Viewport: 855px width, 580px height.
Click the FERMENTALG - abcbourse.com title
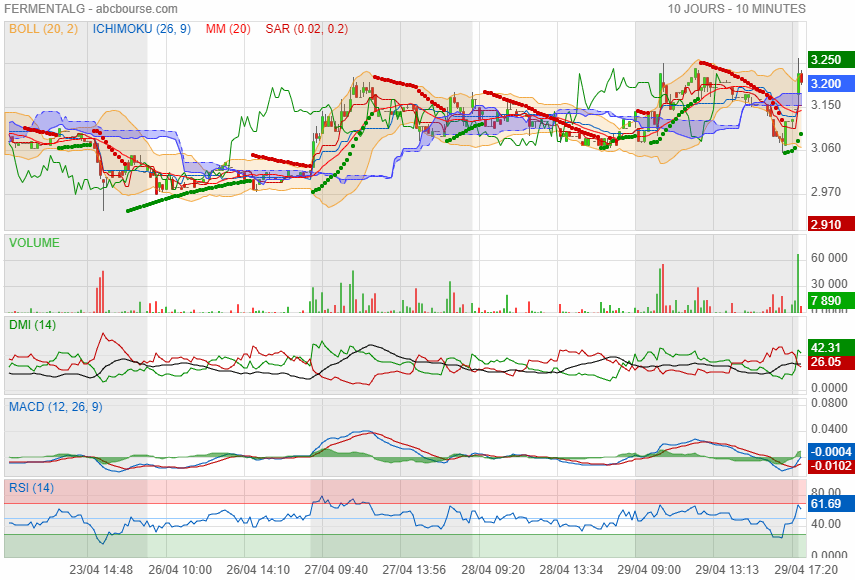tap(91, 9)
